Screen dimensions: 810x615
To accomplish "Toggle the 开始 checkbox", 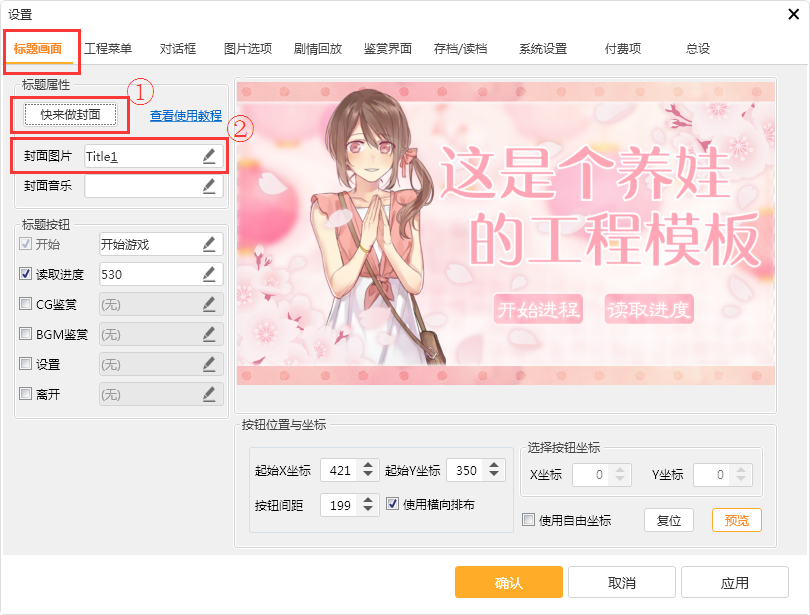I will click(25, 243).
